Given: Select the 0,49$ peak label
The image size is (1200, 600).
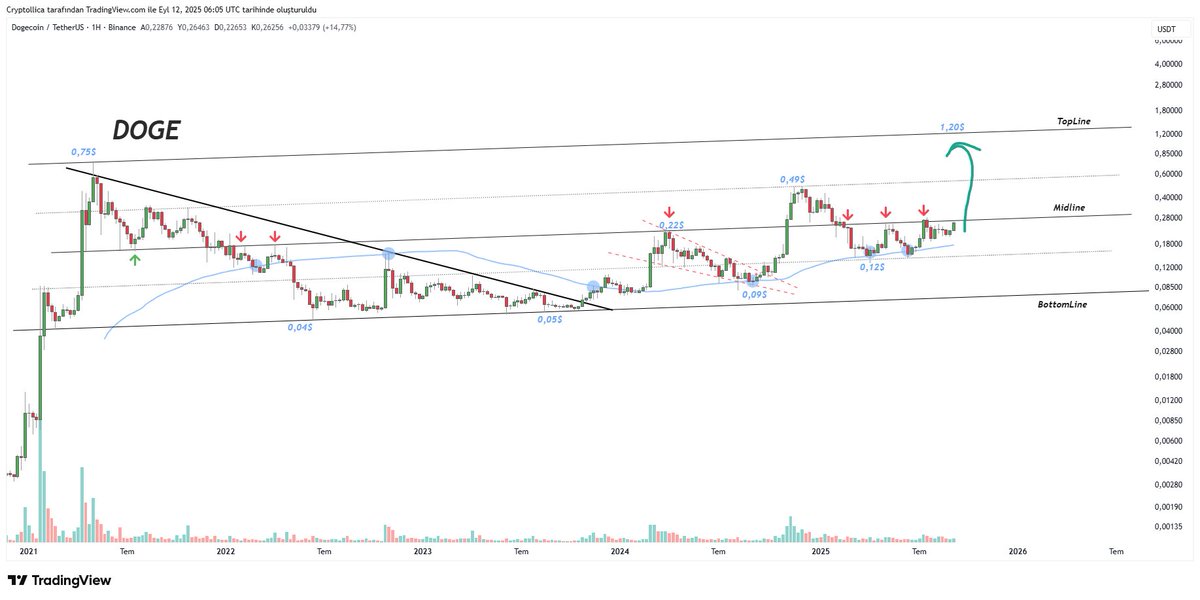Looking at the screenshot, I should tap(792, 180).
